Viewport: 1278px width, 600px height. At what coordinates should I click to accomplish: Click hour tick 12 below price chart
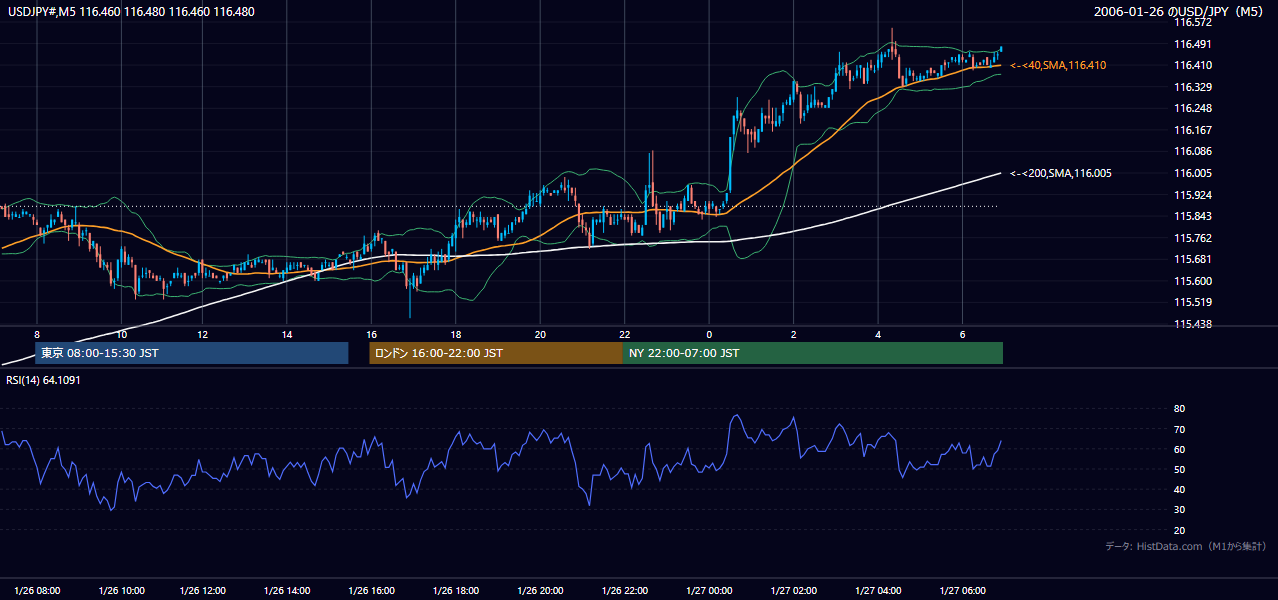coord(203,334)
